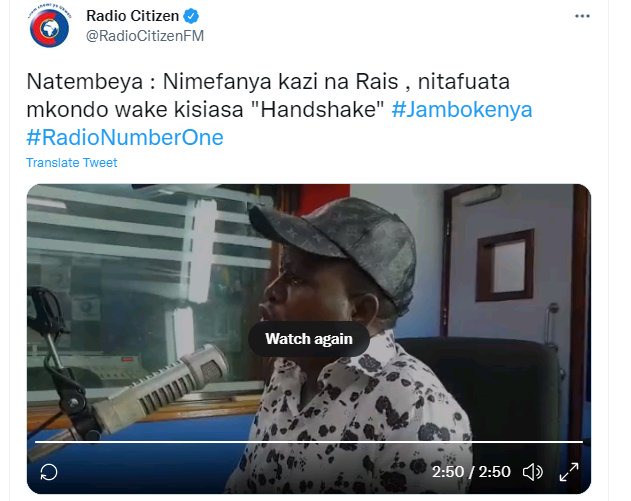Click the word "Handshake" in the tweet
Viewport: 631px width, 501px height.
click(x=320, y=109)
